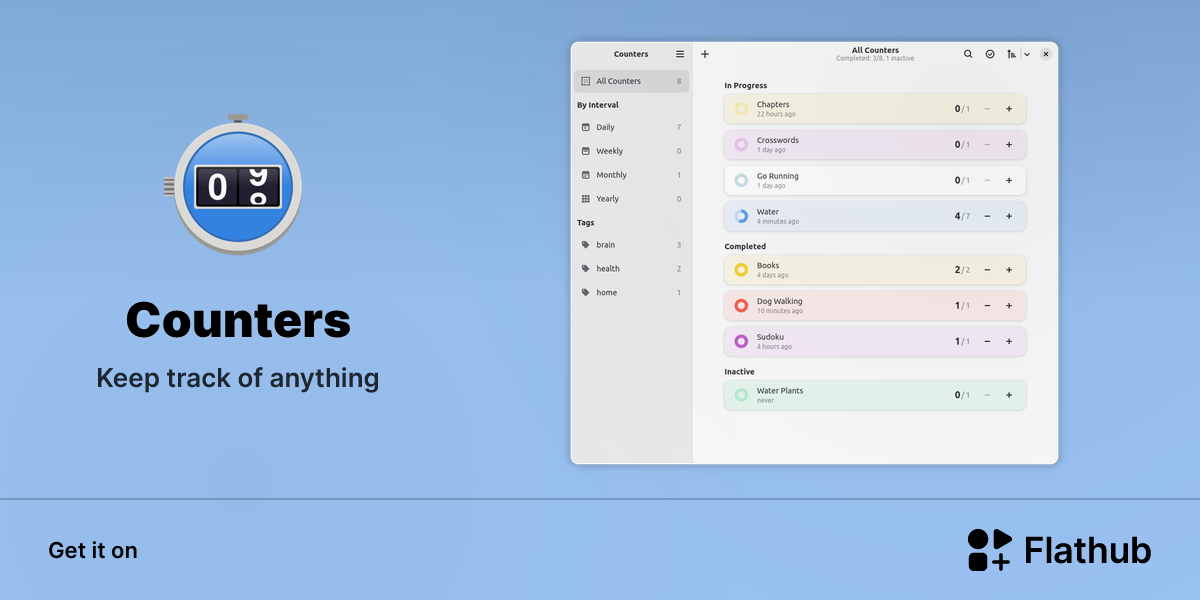Filter by Daily interval
Screen dimensions: 1200x600
631,127
